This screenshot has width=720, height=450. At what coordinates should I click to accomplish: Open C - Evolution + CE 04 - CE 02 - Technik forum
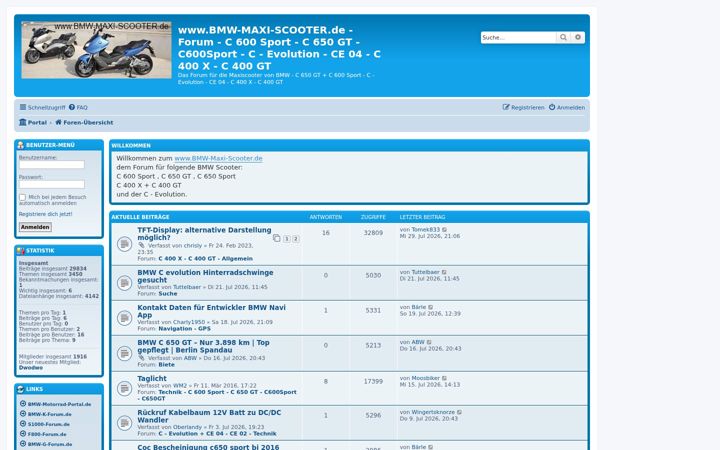(217, 434)
